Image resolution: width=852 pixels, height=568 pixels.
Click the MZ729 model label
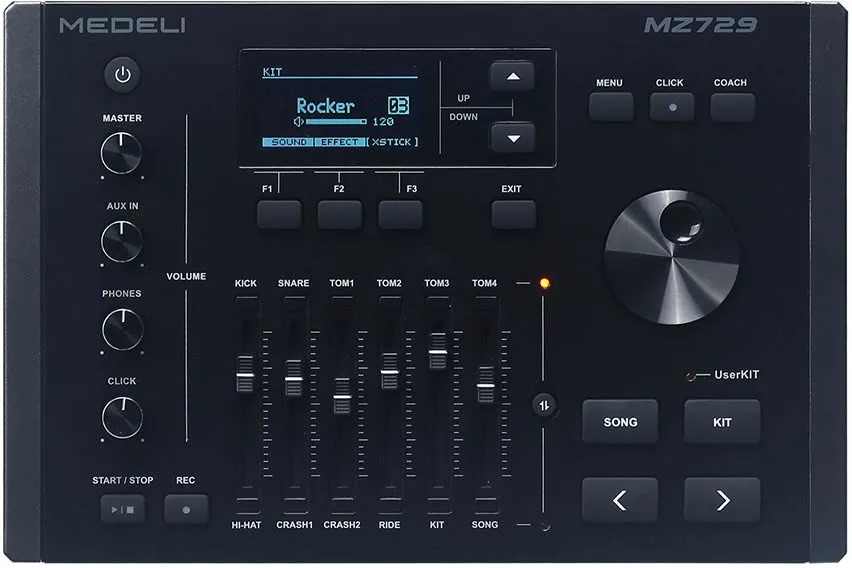point(700,24)
